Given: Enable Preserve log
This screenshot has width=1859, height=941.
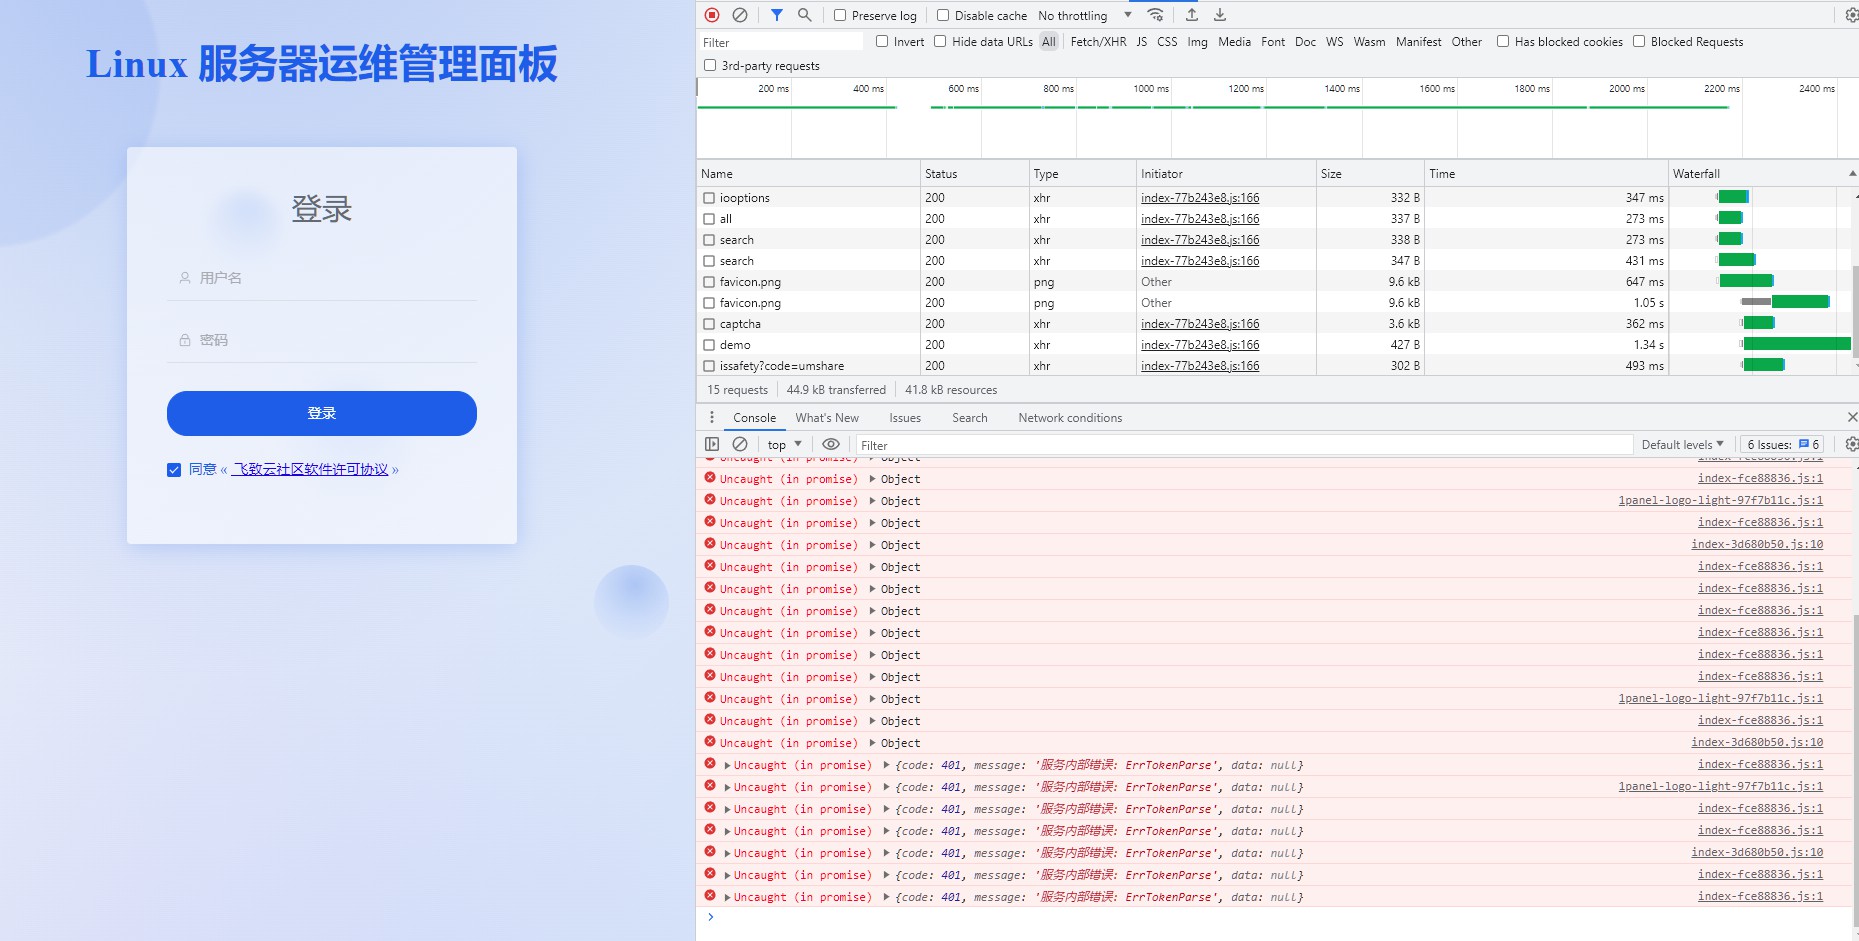Looking at the screenshot, I should click(838, 15).
